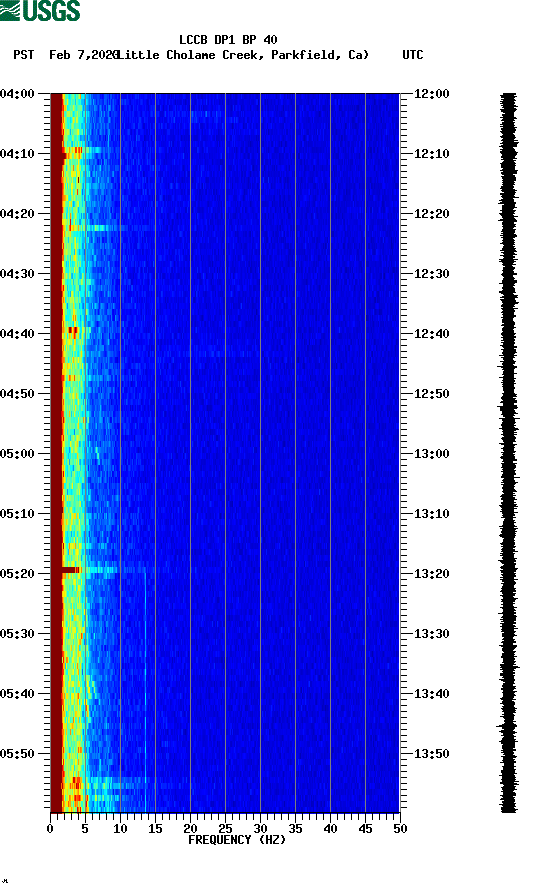Click the 'UTC' timezone label

[x=413, y=55]
